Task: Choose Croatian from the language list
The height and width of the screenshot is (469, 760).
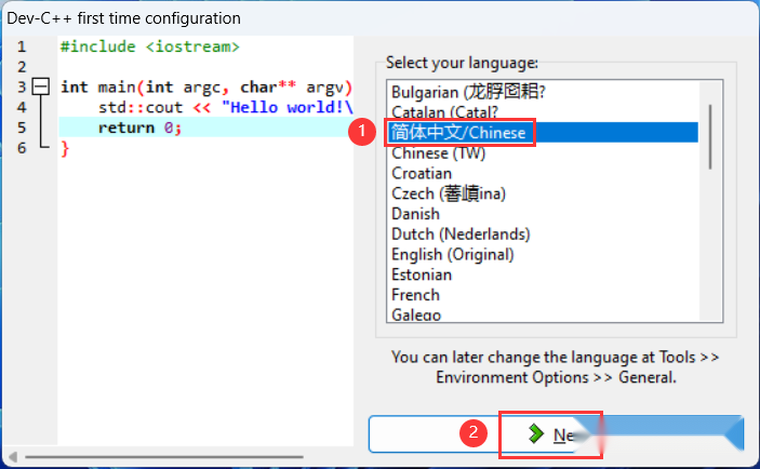Action: [543, 173]
